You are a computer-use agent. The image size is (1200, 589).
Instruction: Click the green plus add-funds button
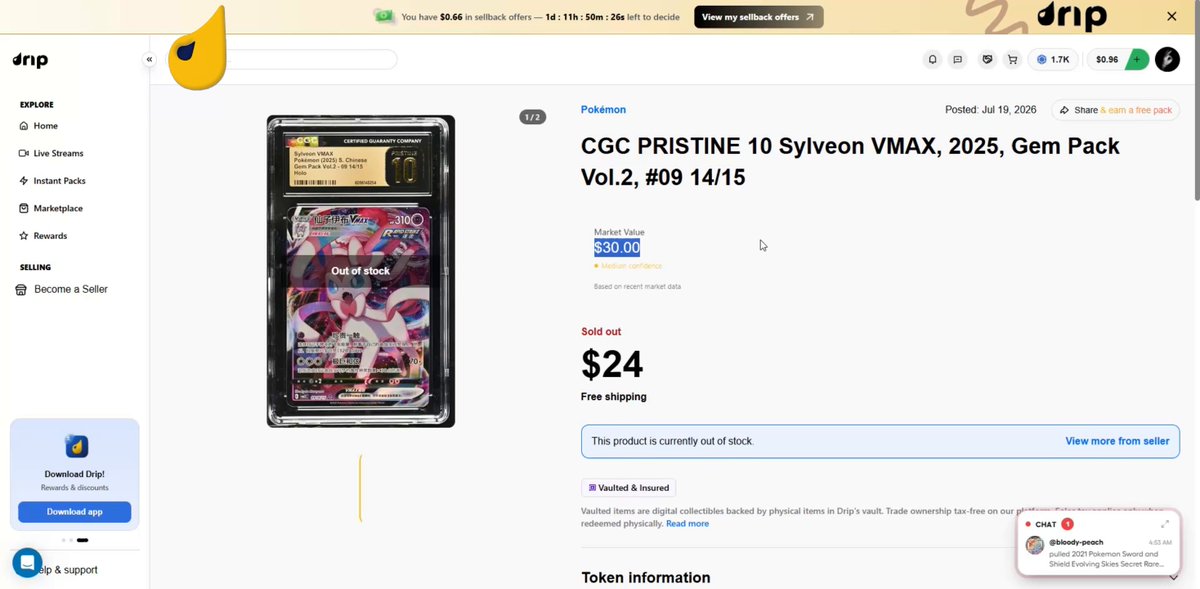pyautogui.click(x=1137, y=60)
